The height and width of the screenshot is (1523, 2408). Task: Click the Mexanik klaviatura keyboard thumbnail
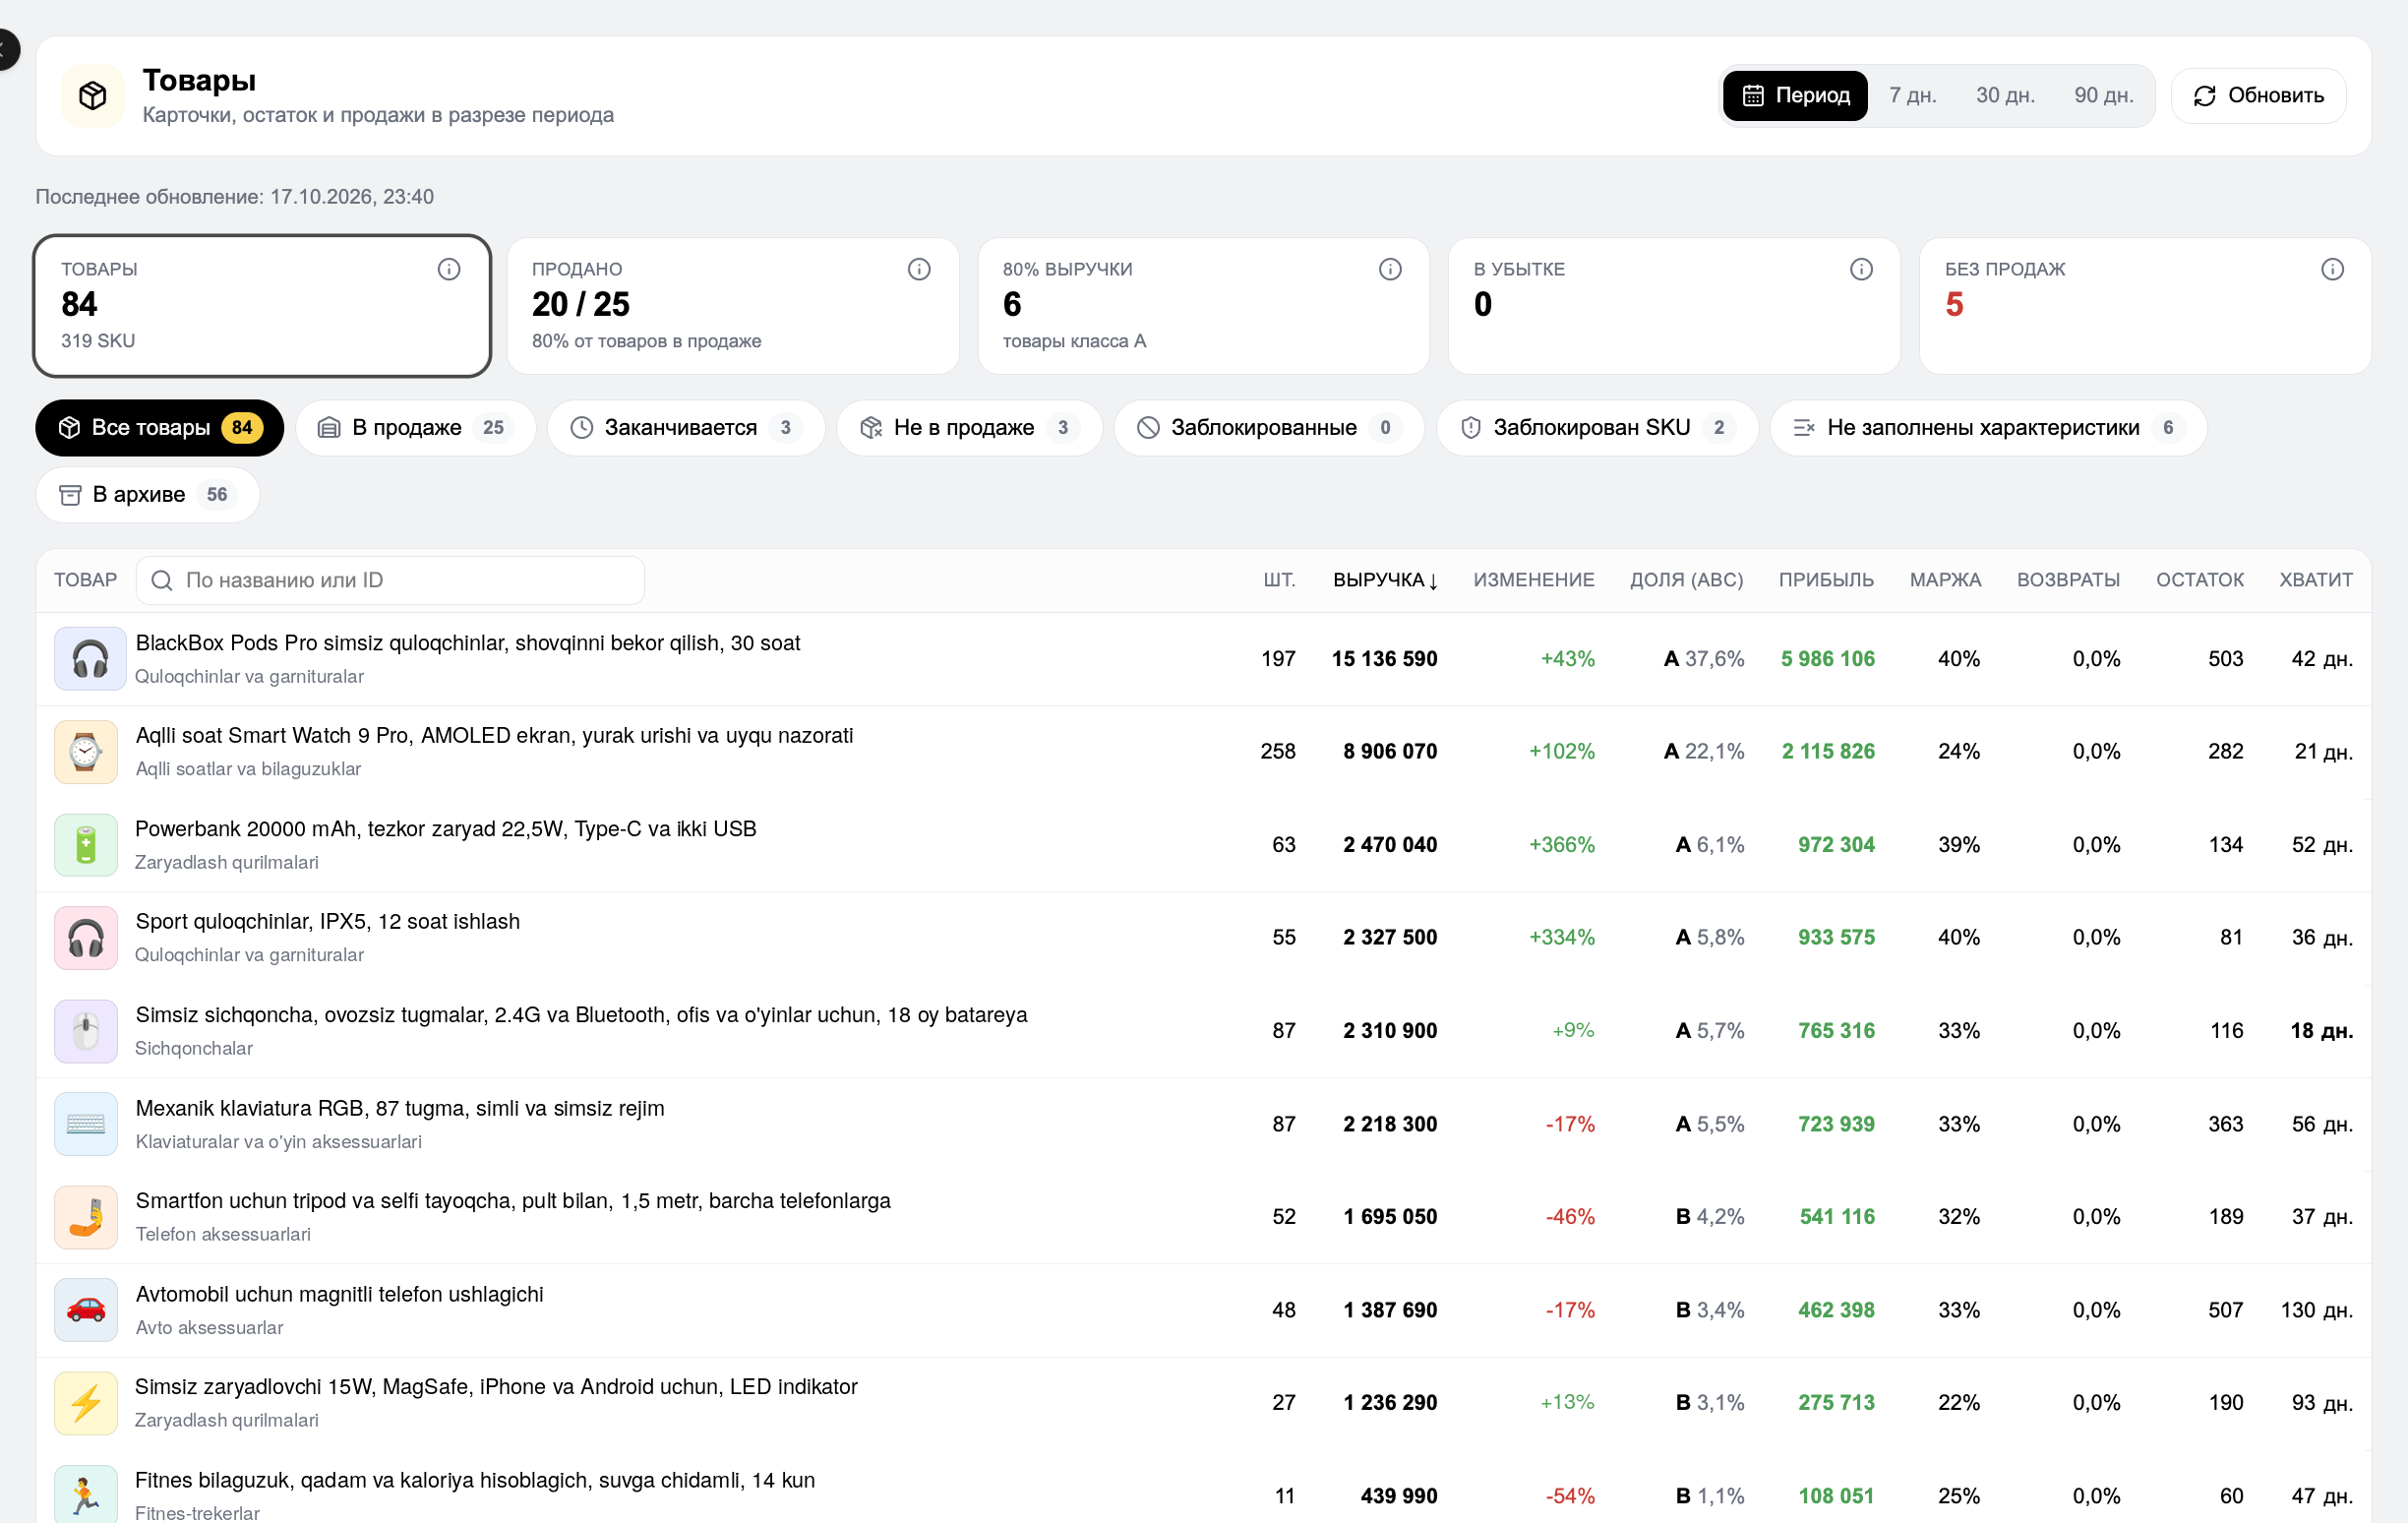coord(86,1124)
